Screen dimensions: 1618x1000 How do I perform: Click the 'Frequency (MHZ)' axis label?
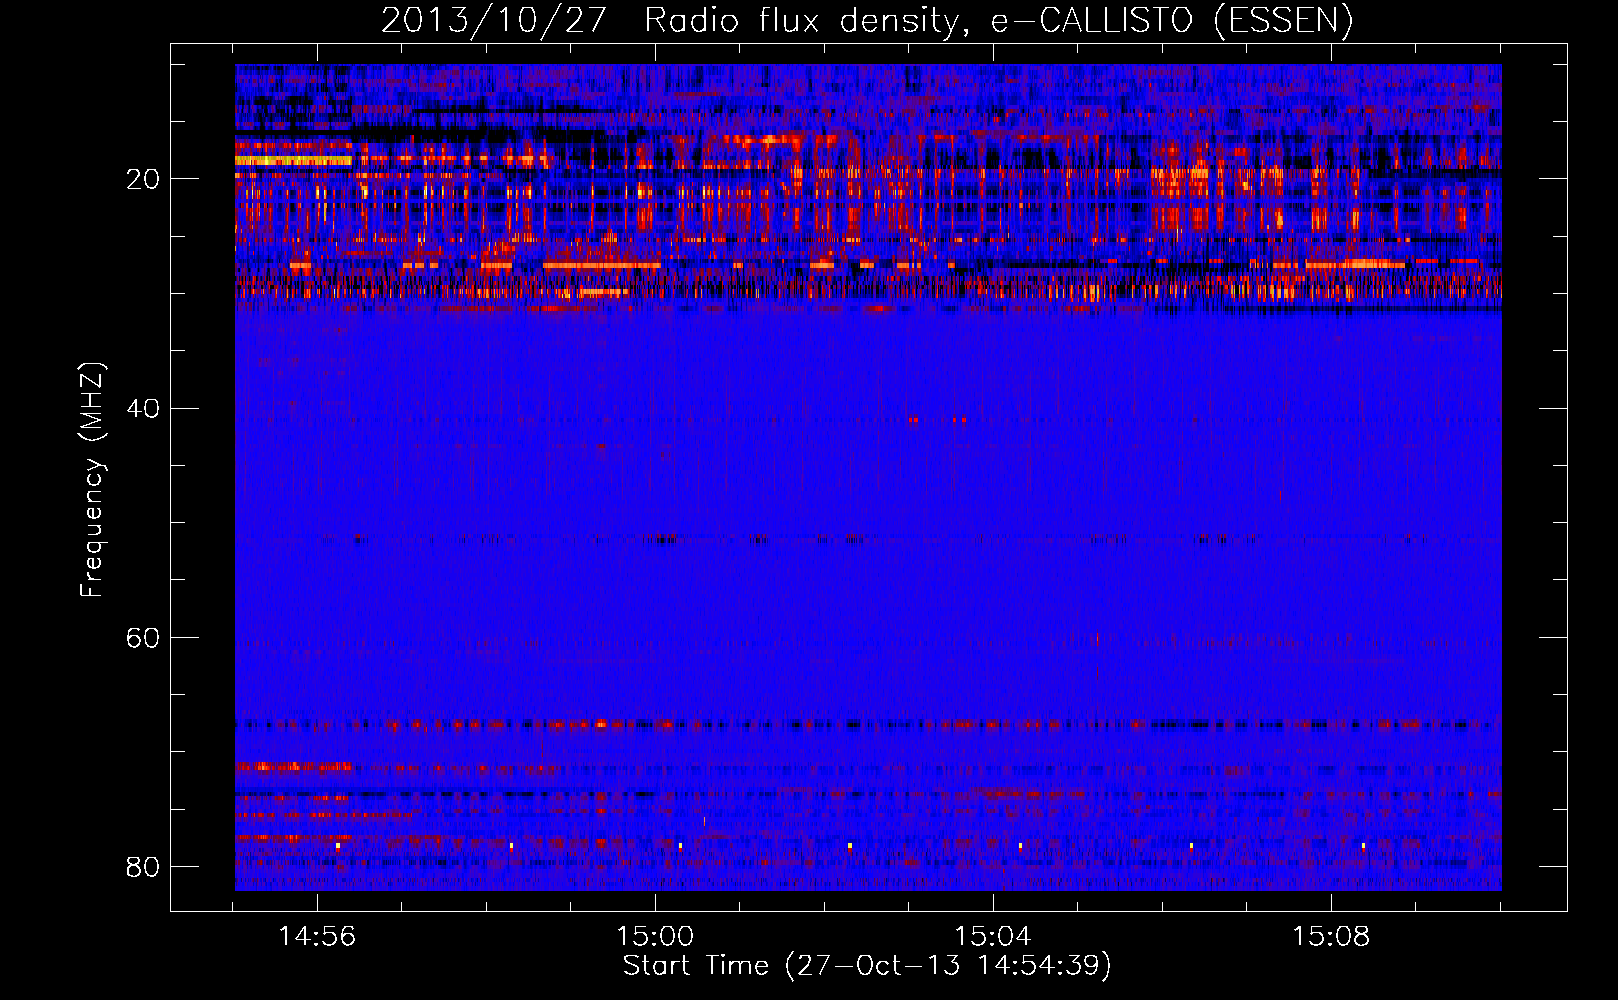pos(91,479)
